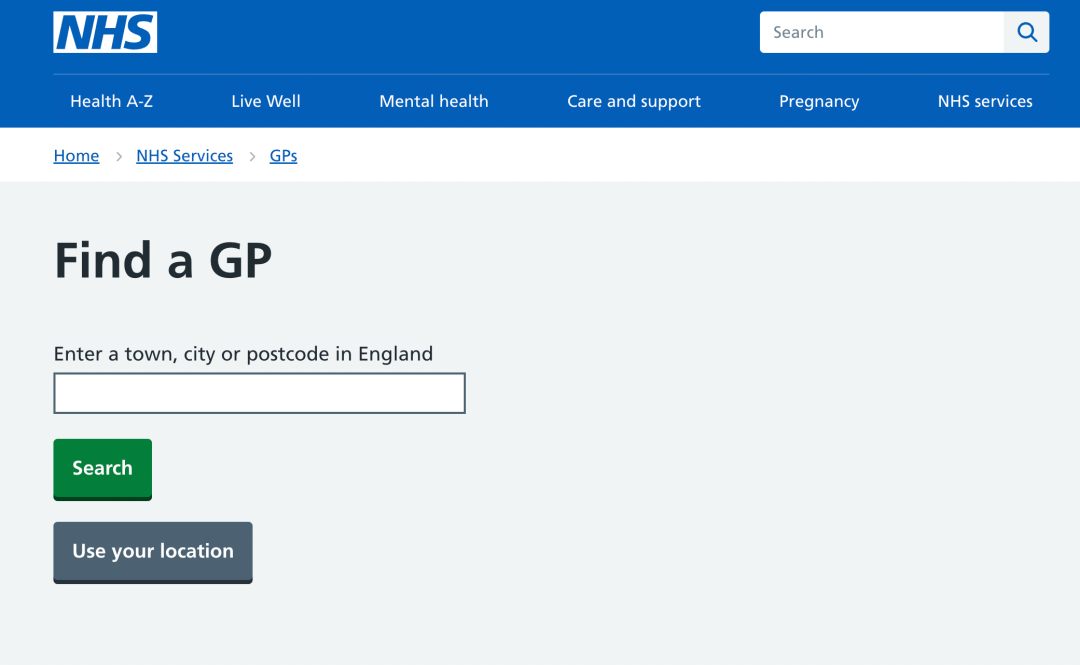Follow the Home breadcrumb link
Screen dimensions: 1080x665
tap(76, 156)
